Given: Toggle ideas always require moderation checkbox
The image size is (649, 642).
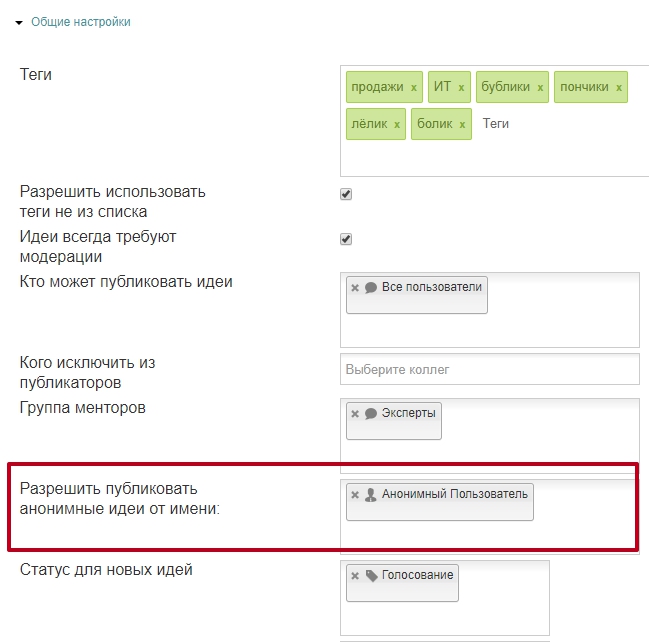Looking at the screenshot, I should [346, 239].
